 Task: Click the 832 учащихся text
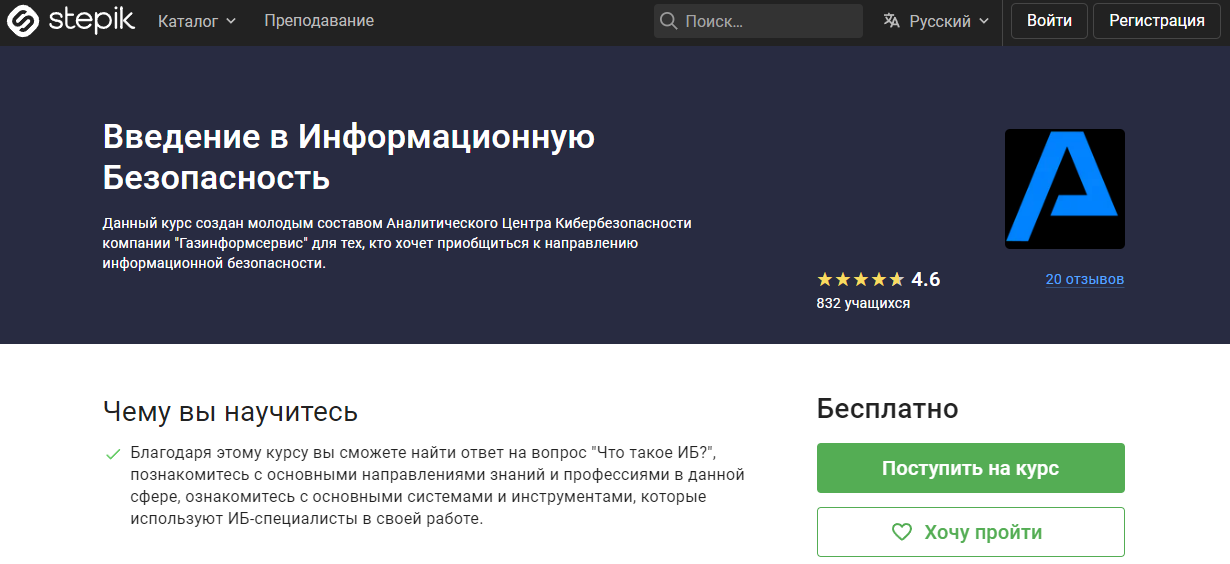point(863,303)
